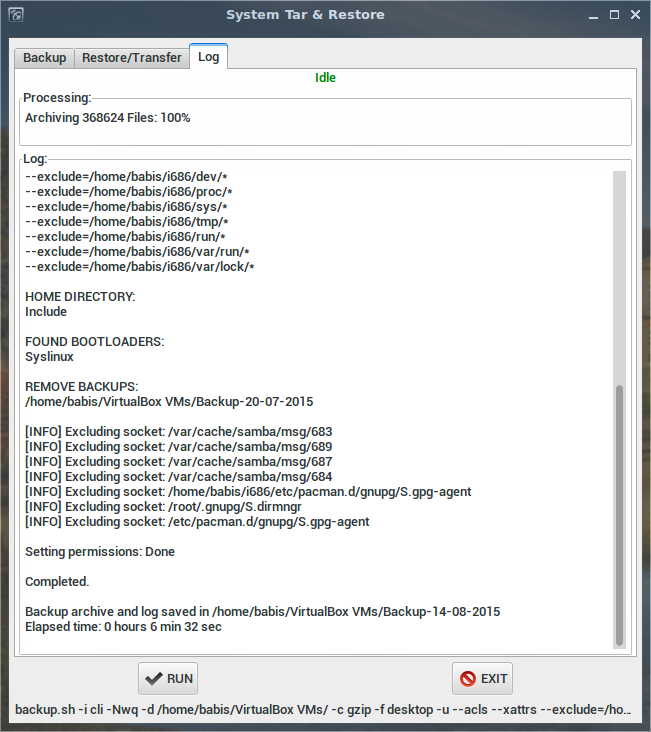Click the samba/msg/683 socket line
This screenshot has width=651, height=732.
(x=179, y=432)
